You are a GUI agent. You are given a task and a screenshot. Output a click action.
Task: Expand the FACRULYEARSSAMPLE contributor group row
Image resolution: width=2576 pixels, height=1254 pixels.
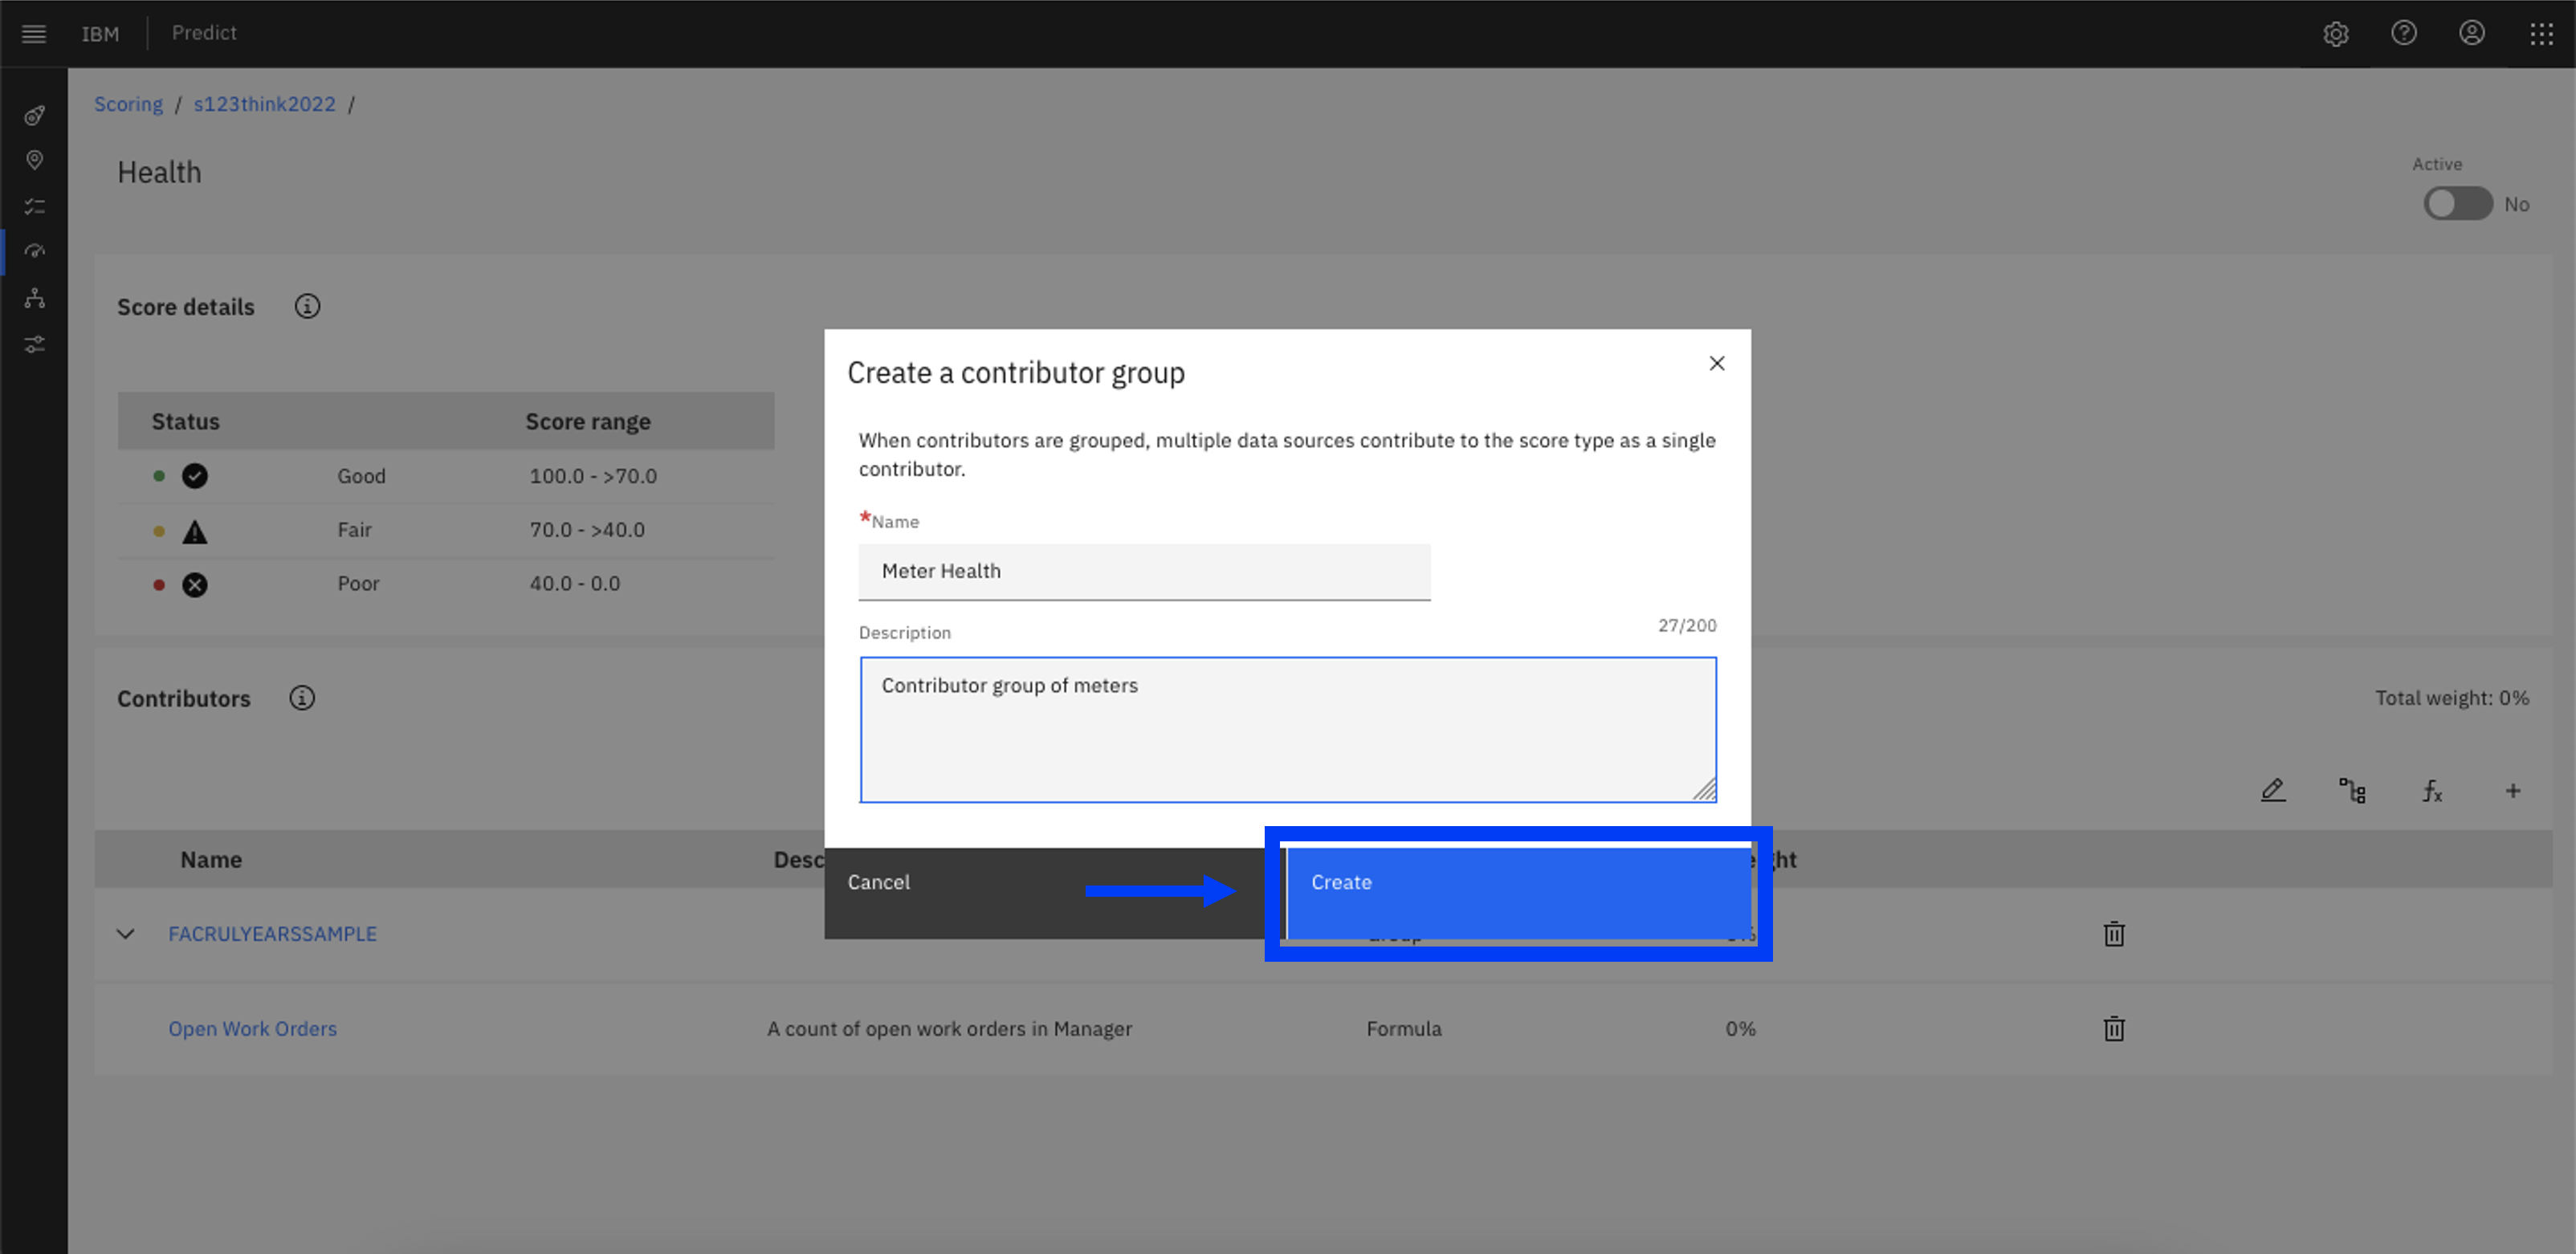tap(127, 934)
